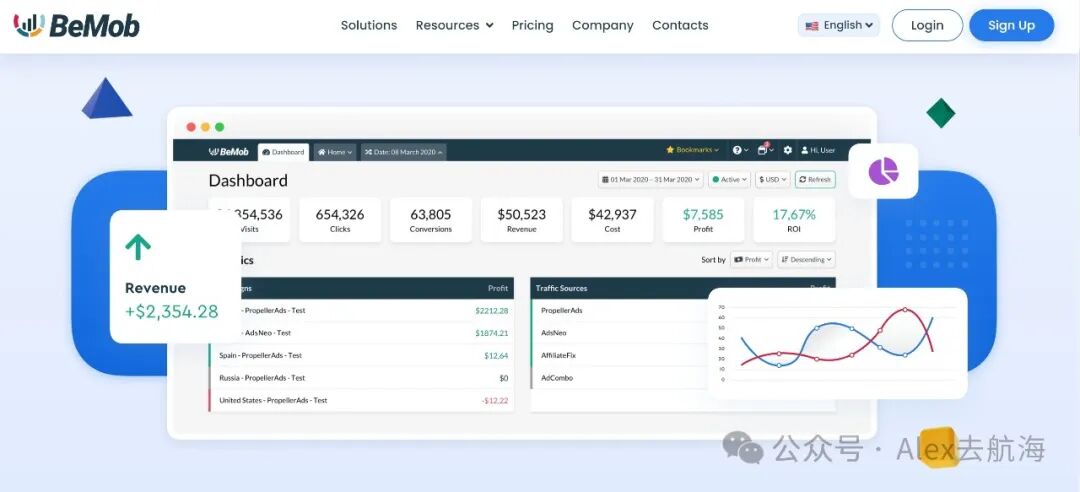
Task: Click the line chart card
Action: pyautogui.click(x=838, y=343)
